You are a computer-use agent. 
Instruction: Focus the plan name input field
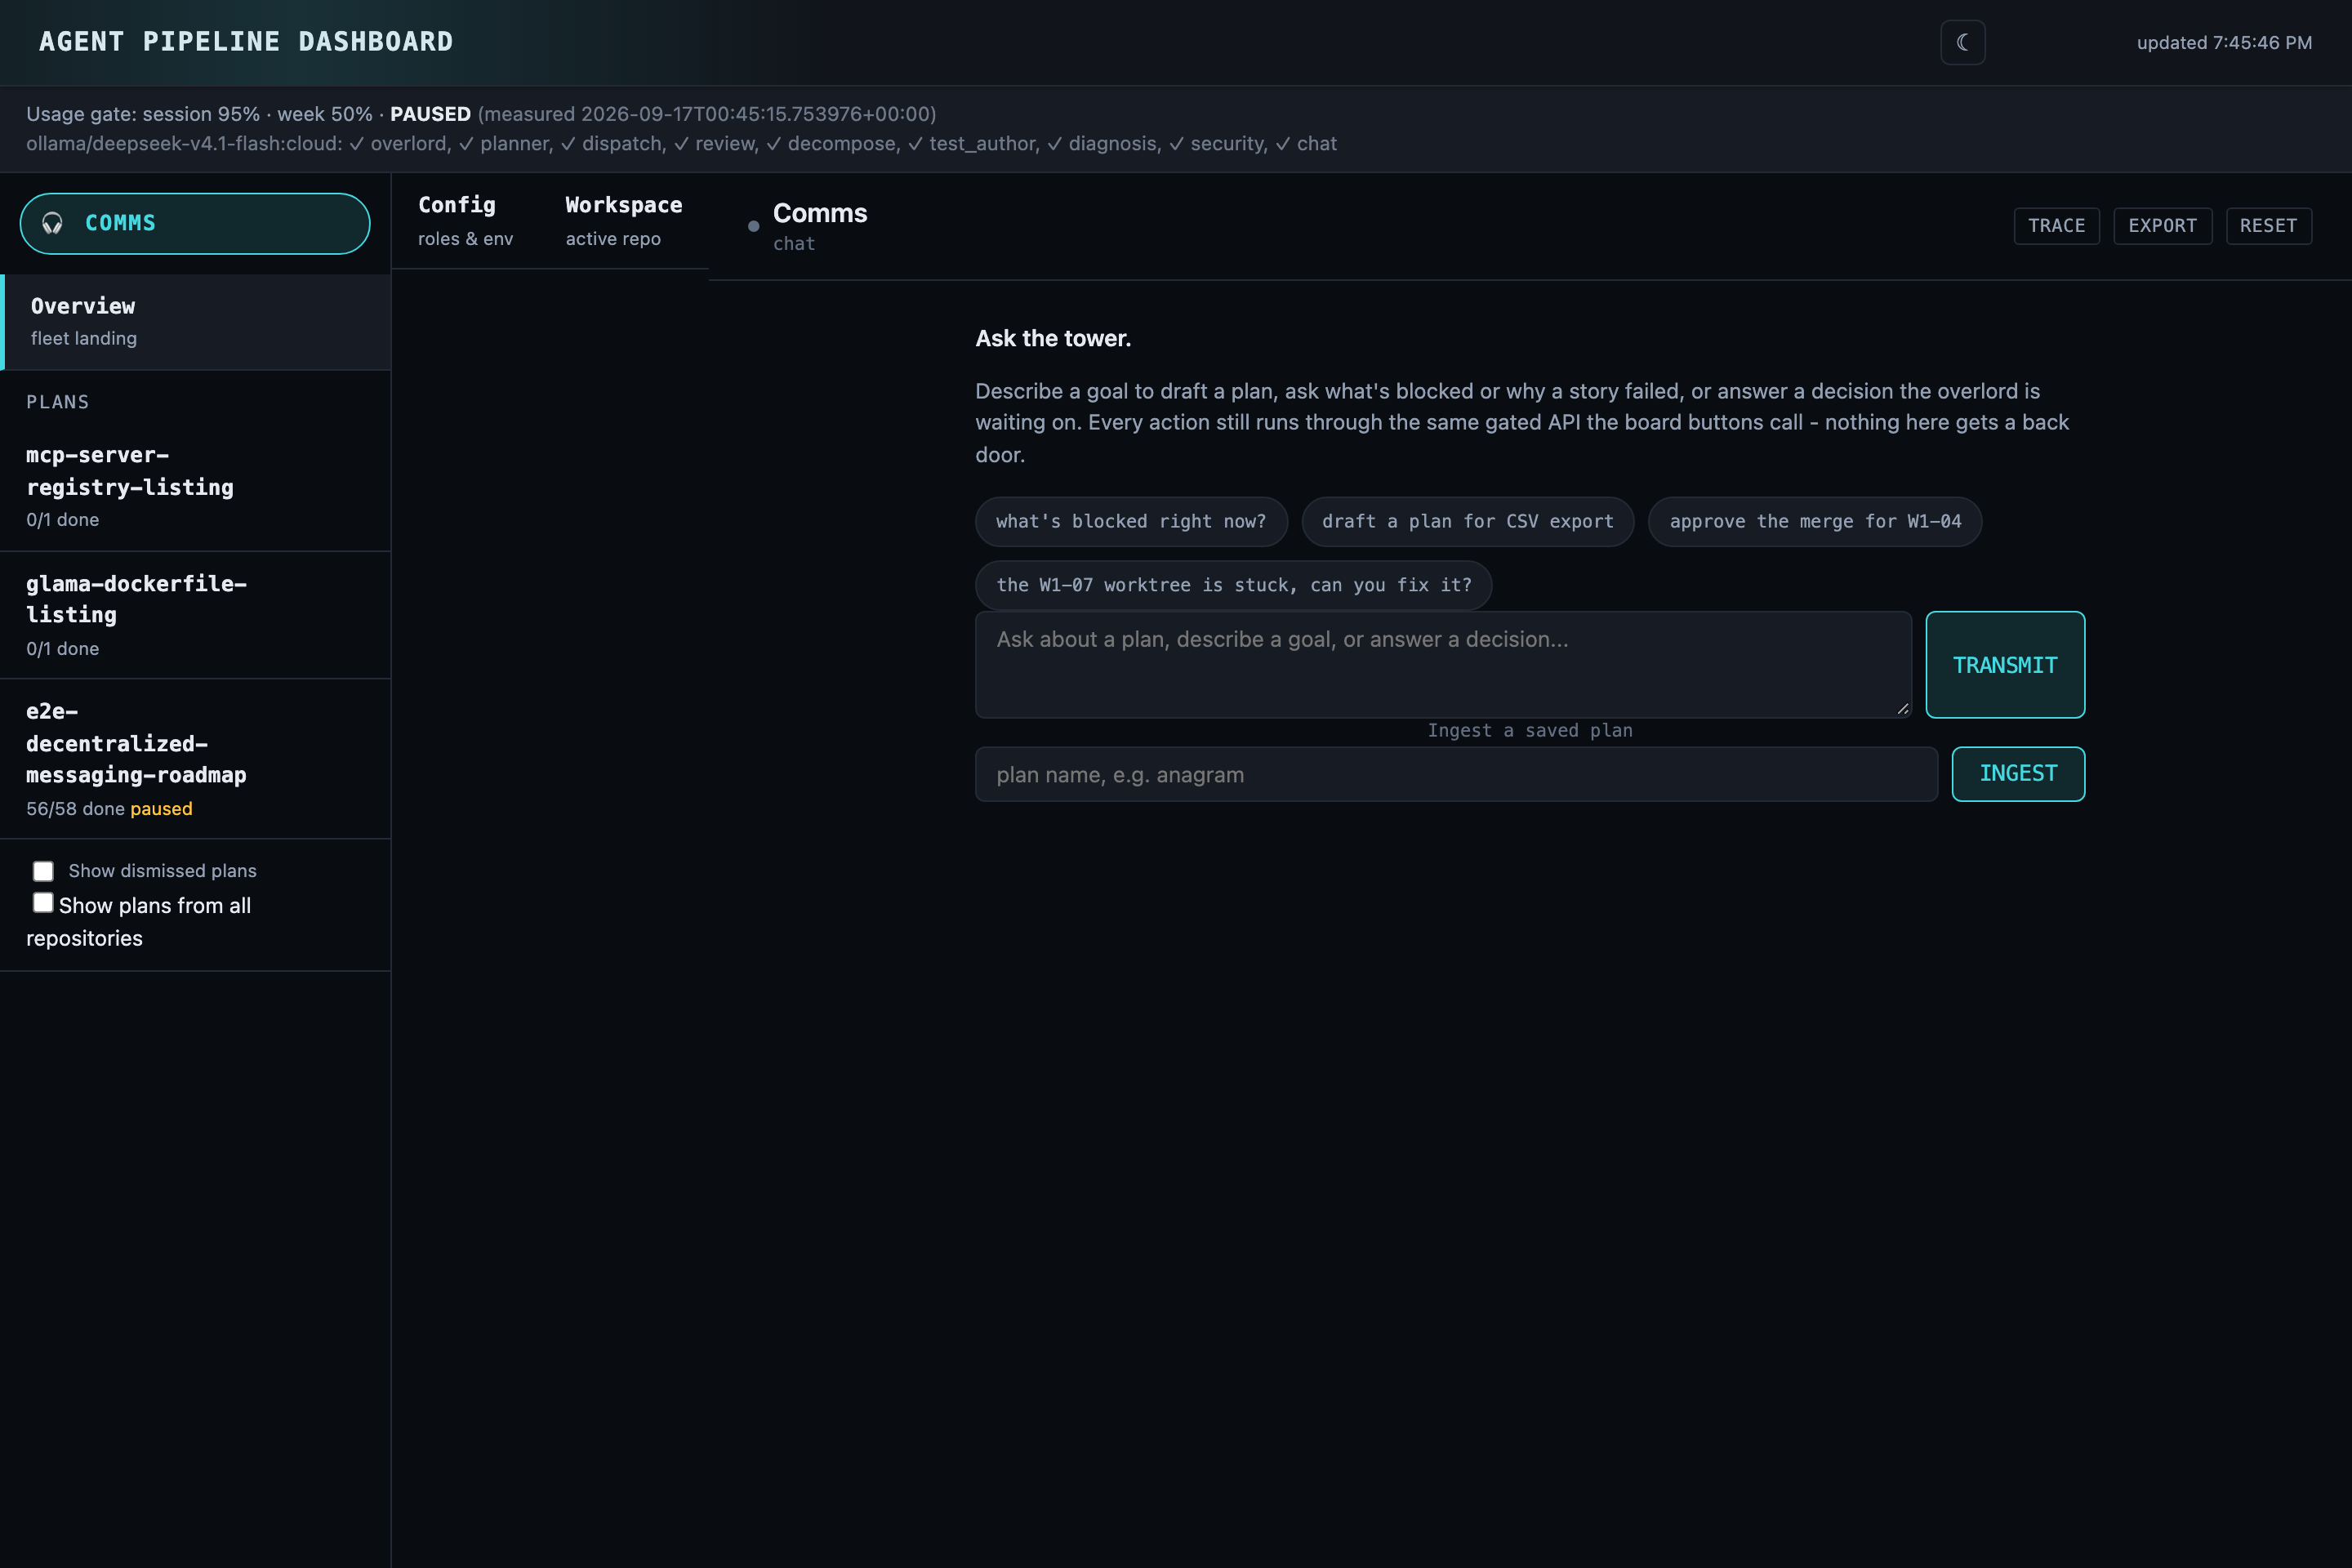pyautogui.click(x=1456, y=774)
